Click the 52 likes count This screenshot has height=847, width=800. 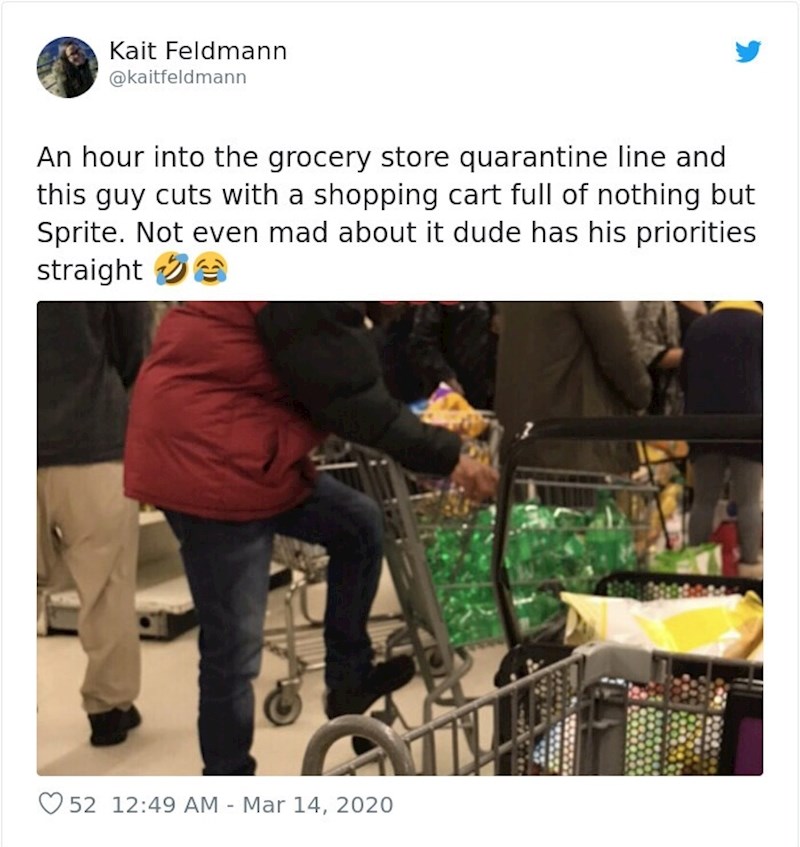point(83,804)
